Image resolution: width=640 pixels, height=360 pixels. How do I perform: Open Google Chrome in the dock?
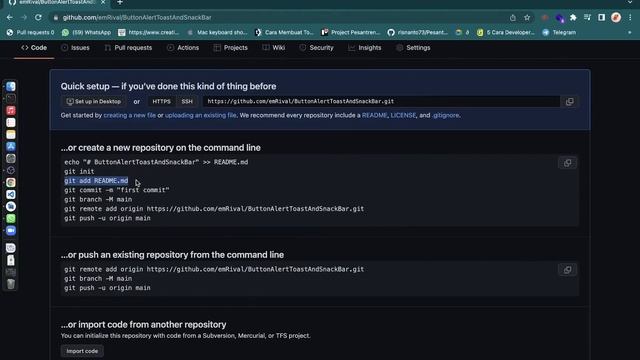pos(11,182)
